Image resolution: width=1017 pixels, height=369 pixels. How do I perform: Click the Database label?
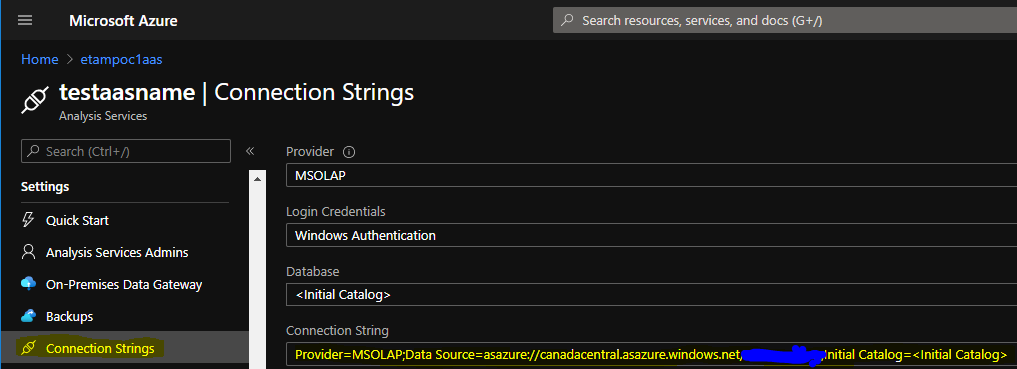pos(313,271)
